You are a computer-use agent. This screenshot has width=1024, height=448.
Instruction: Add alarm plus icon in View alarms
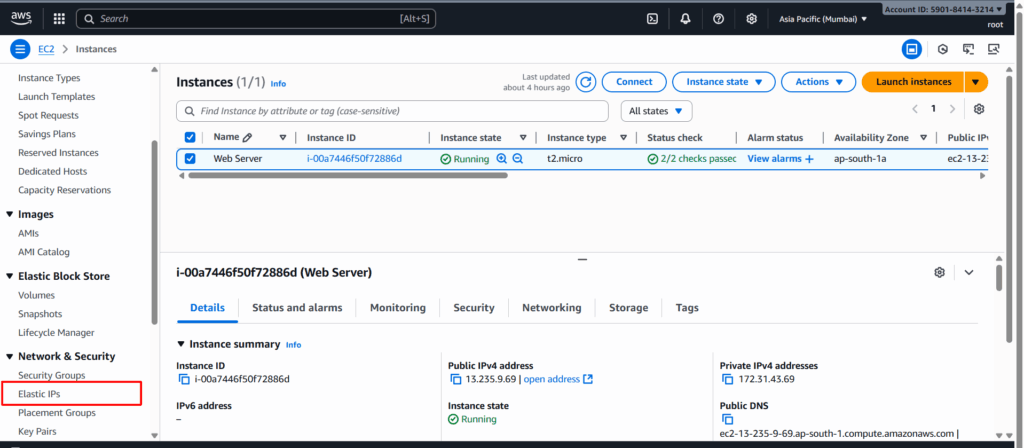pos(810,159)
